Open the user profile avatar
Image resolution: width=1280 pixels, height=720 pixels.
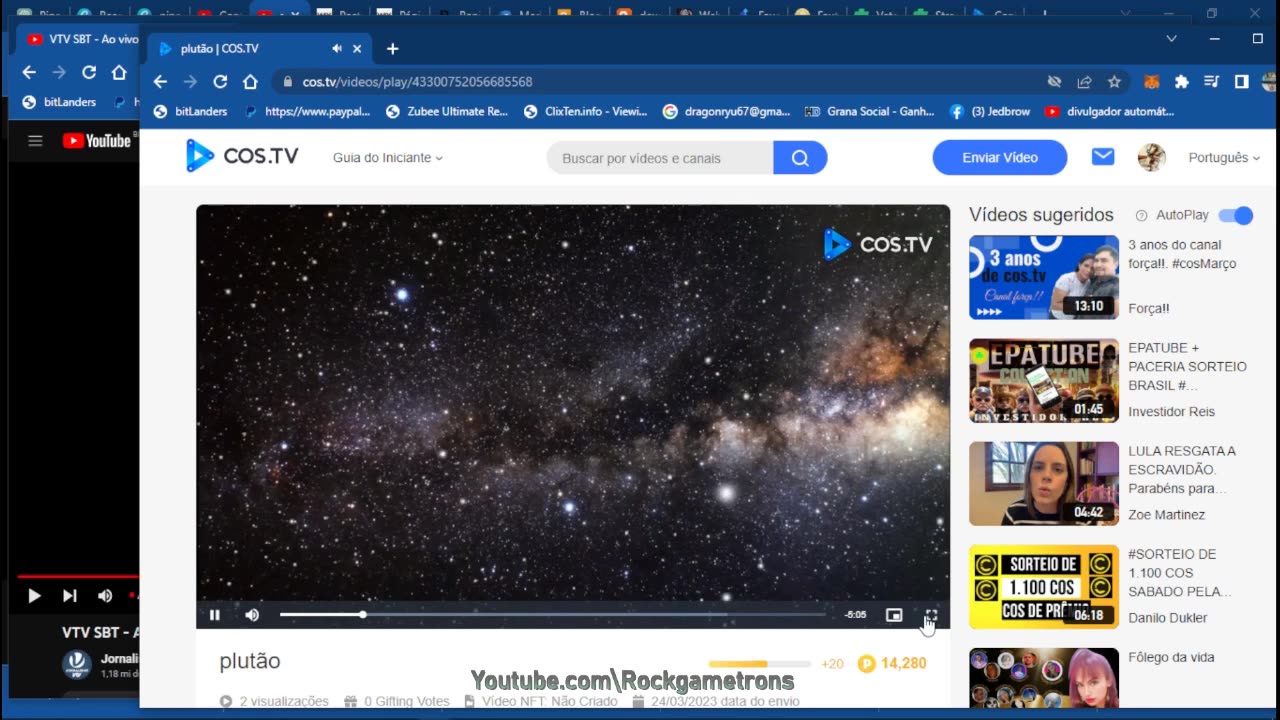coord(1152,157)
